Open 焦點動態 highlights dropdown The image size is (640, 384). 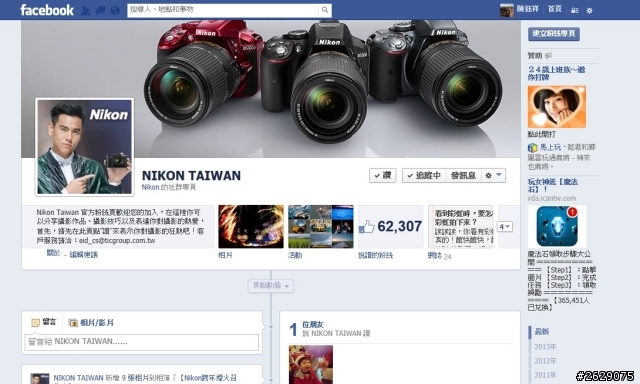click(x=271, y=286)
